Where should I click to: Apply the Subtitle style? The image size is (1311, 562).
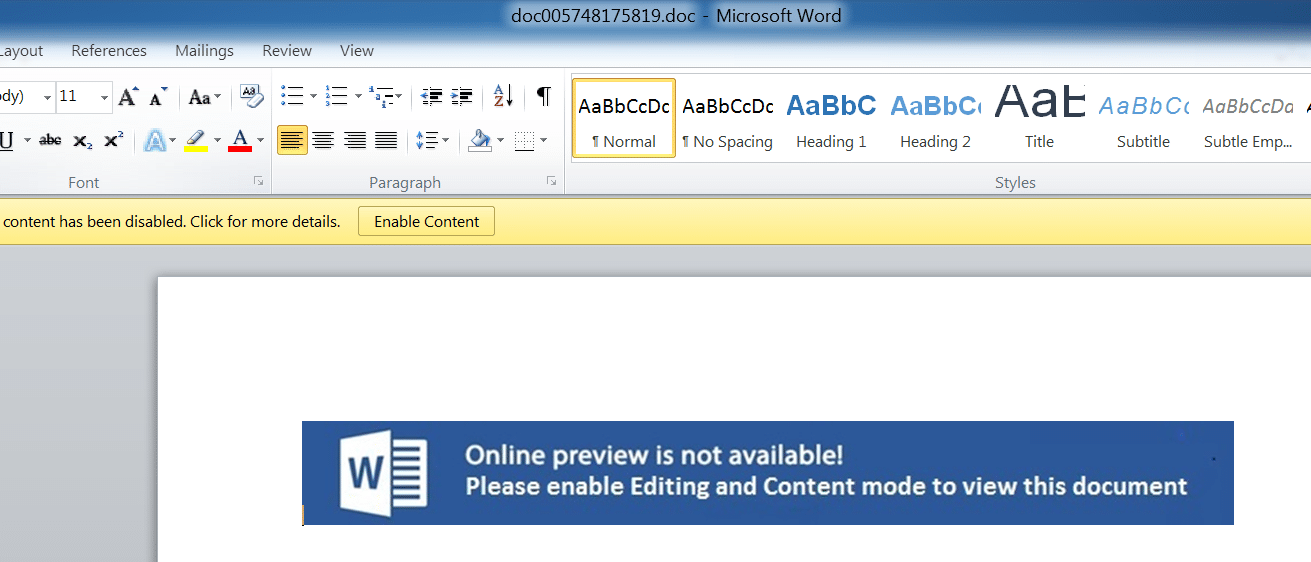[1143, 118]
